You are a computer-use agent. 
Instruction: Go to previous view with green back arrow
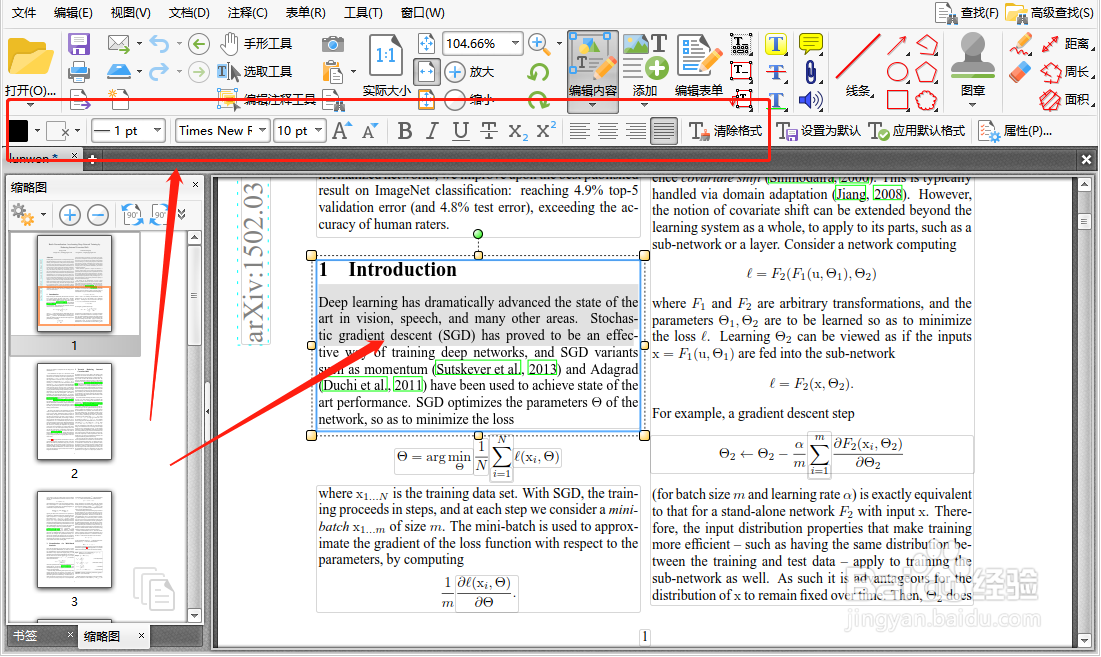tap(199, 44)
